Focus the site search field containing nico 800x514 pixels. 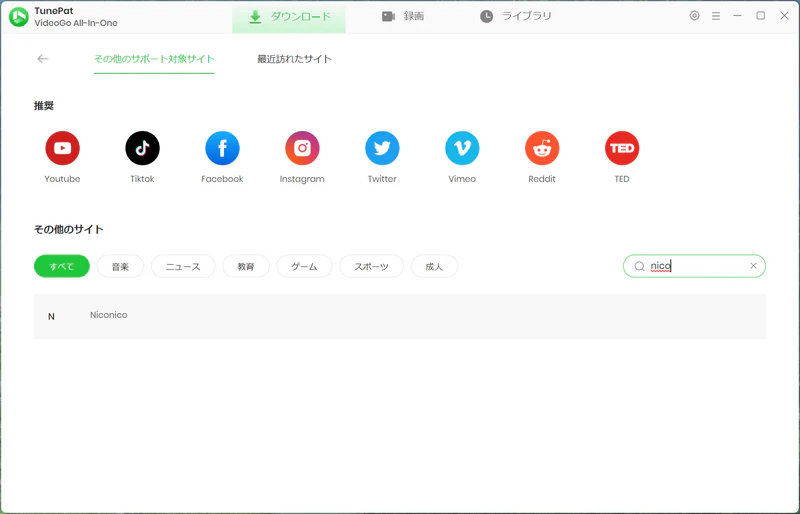point(694,266)
